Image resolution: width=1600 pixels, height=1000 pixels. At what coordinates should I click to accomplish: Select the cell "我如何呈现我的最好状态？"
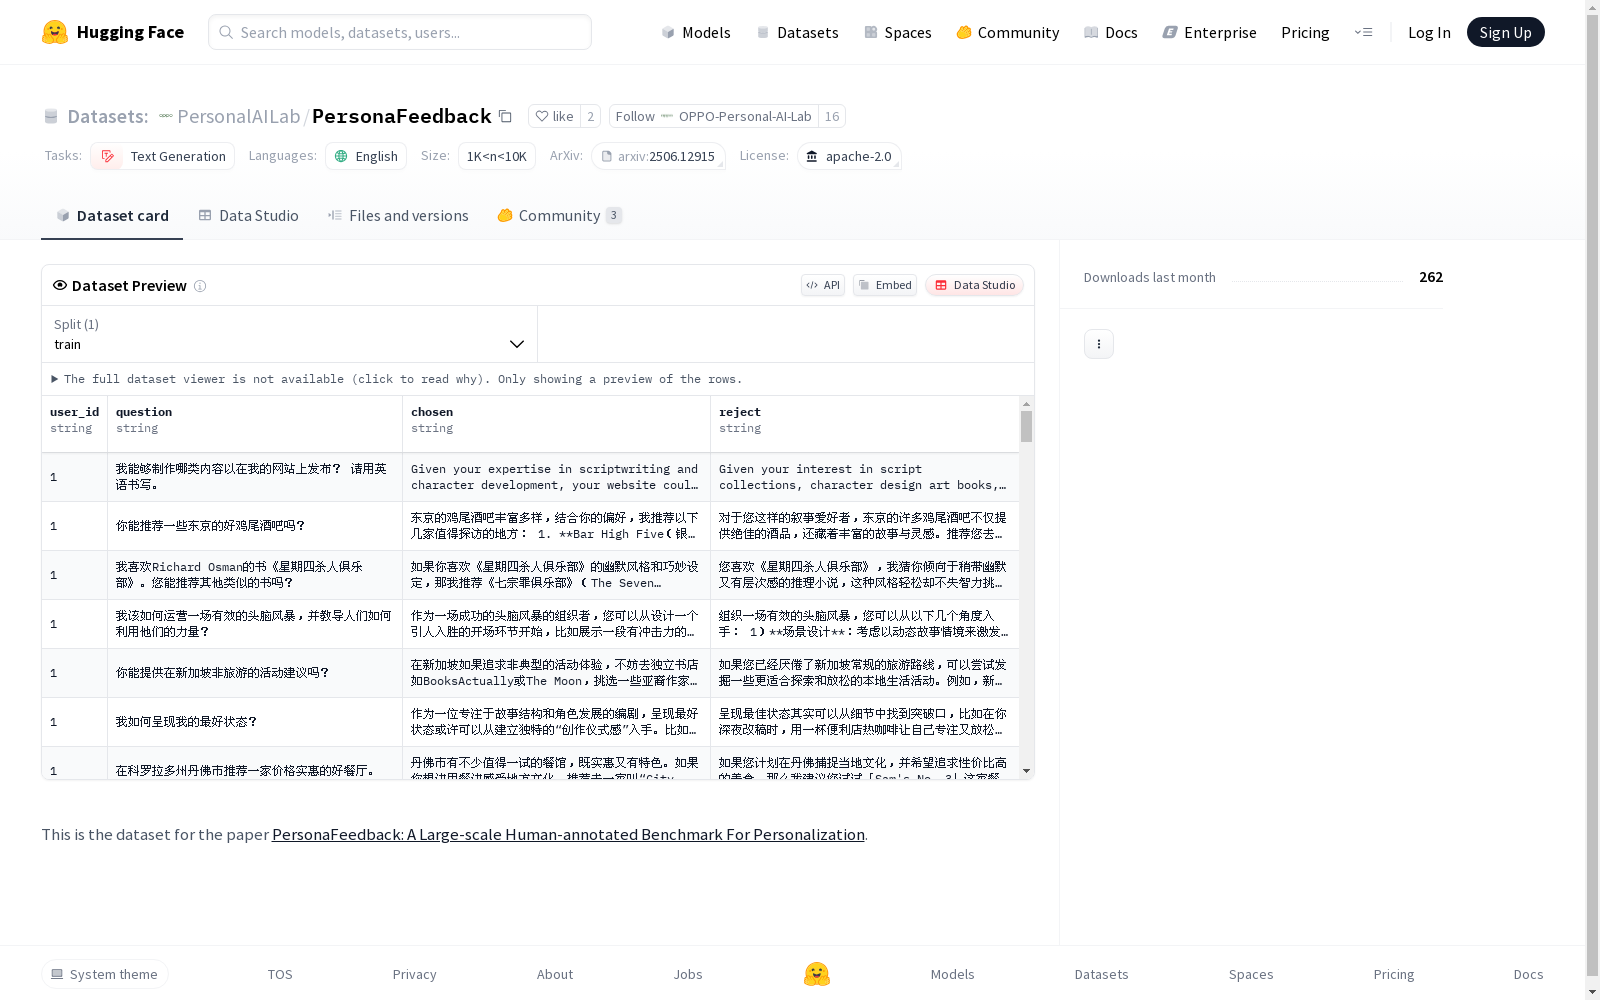pyautogui.click(x=255, y=722)
